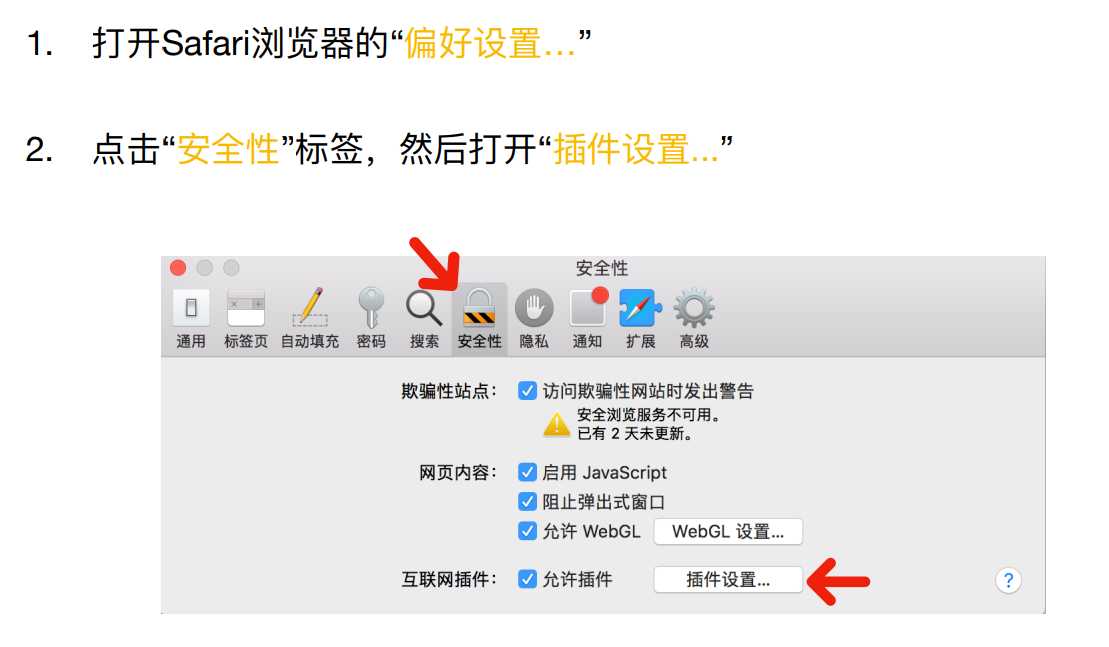
Task: Open the 搜索 magnifying glass icon
Action: point(424,308)
